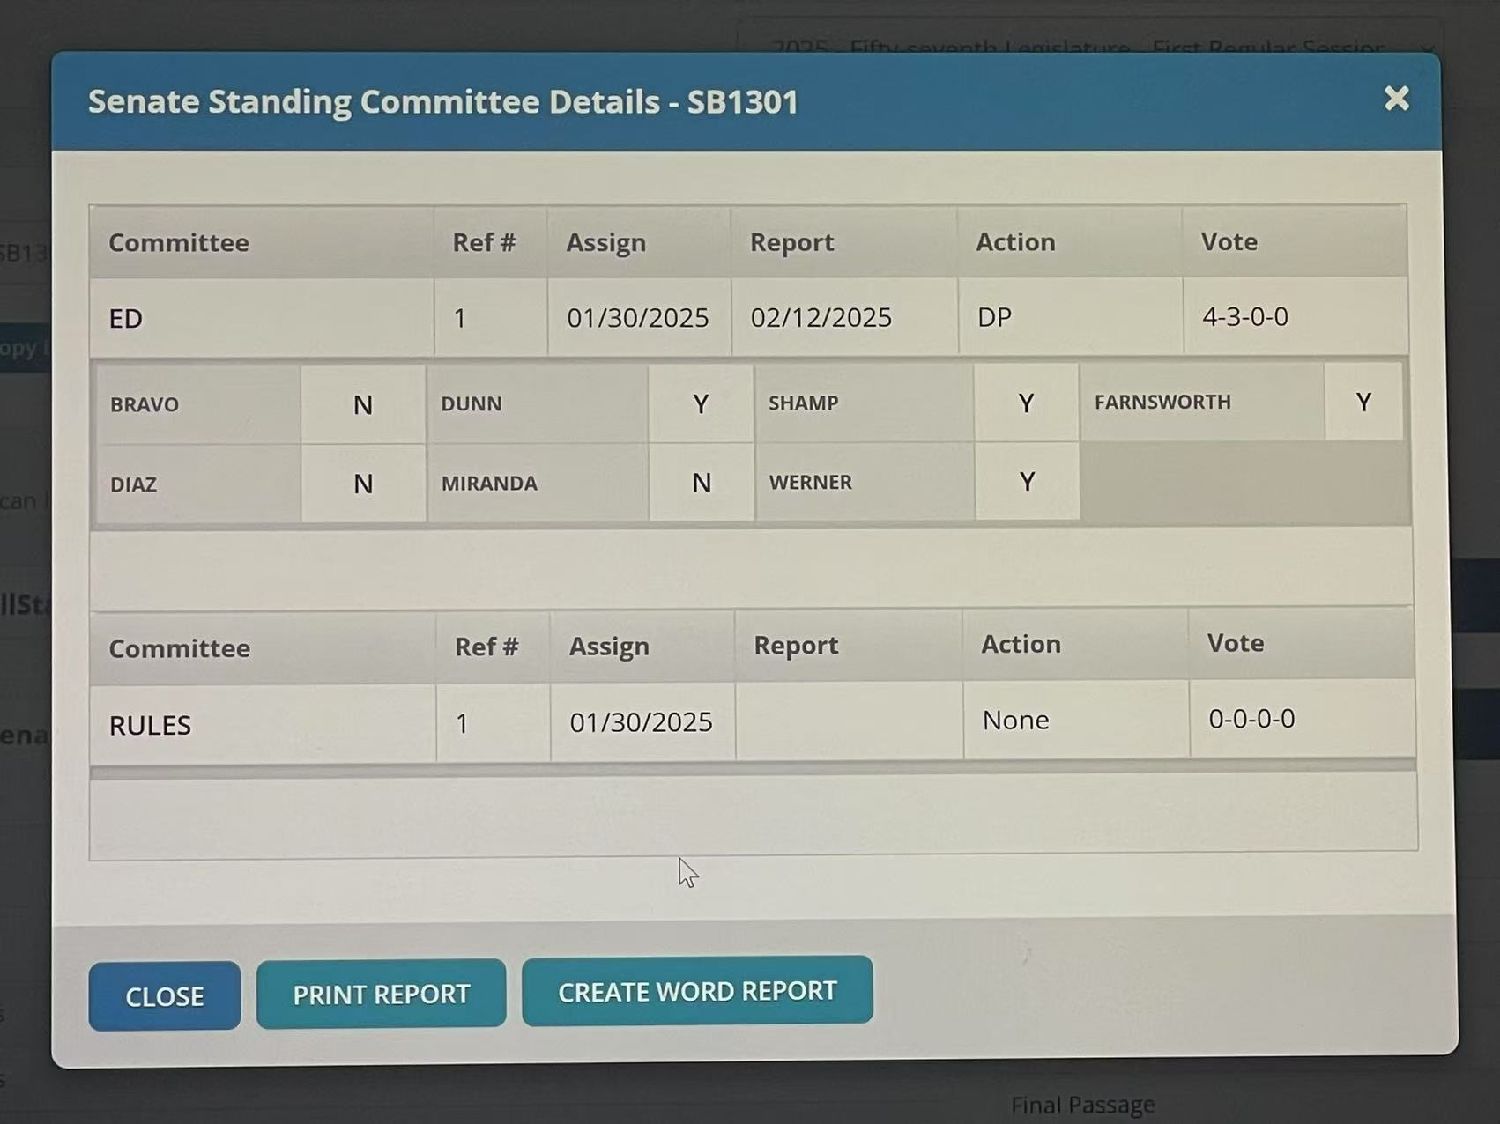Select the RULES committee cell
The height and width of the screenshot is (1124, 1500).
coord(150,725)
